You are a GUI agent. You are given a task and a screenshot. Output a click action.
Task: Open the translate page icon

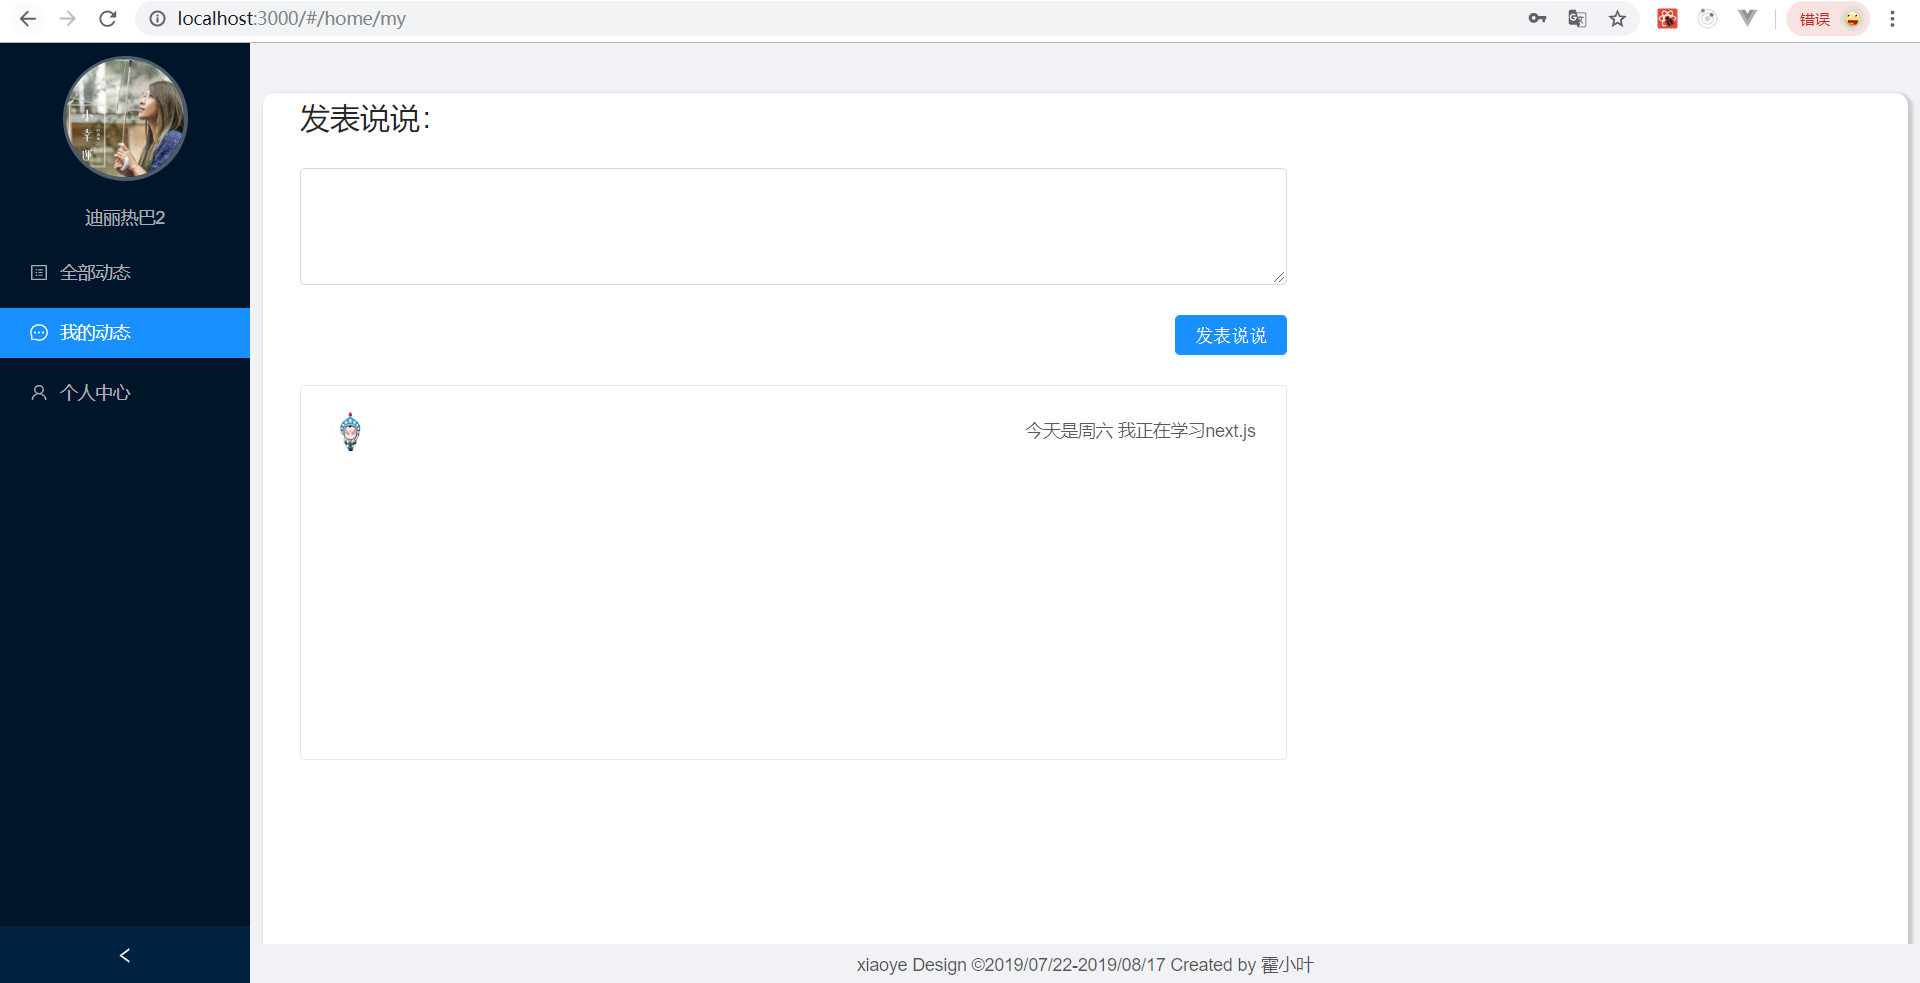click(x=1577, y=18)
